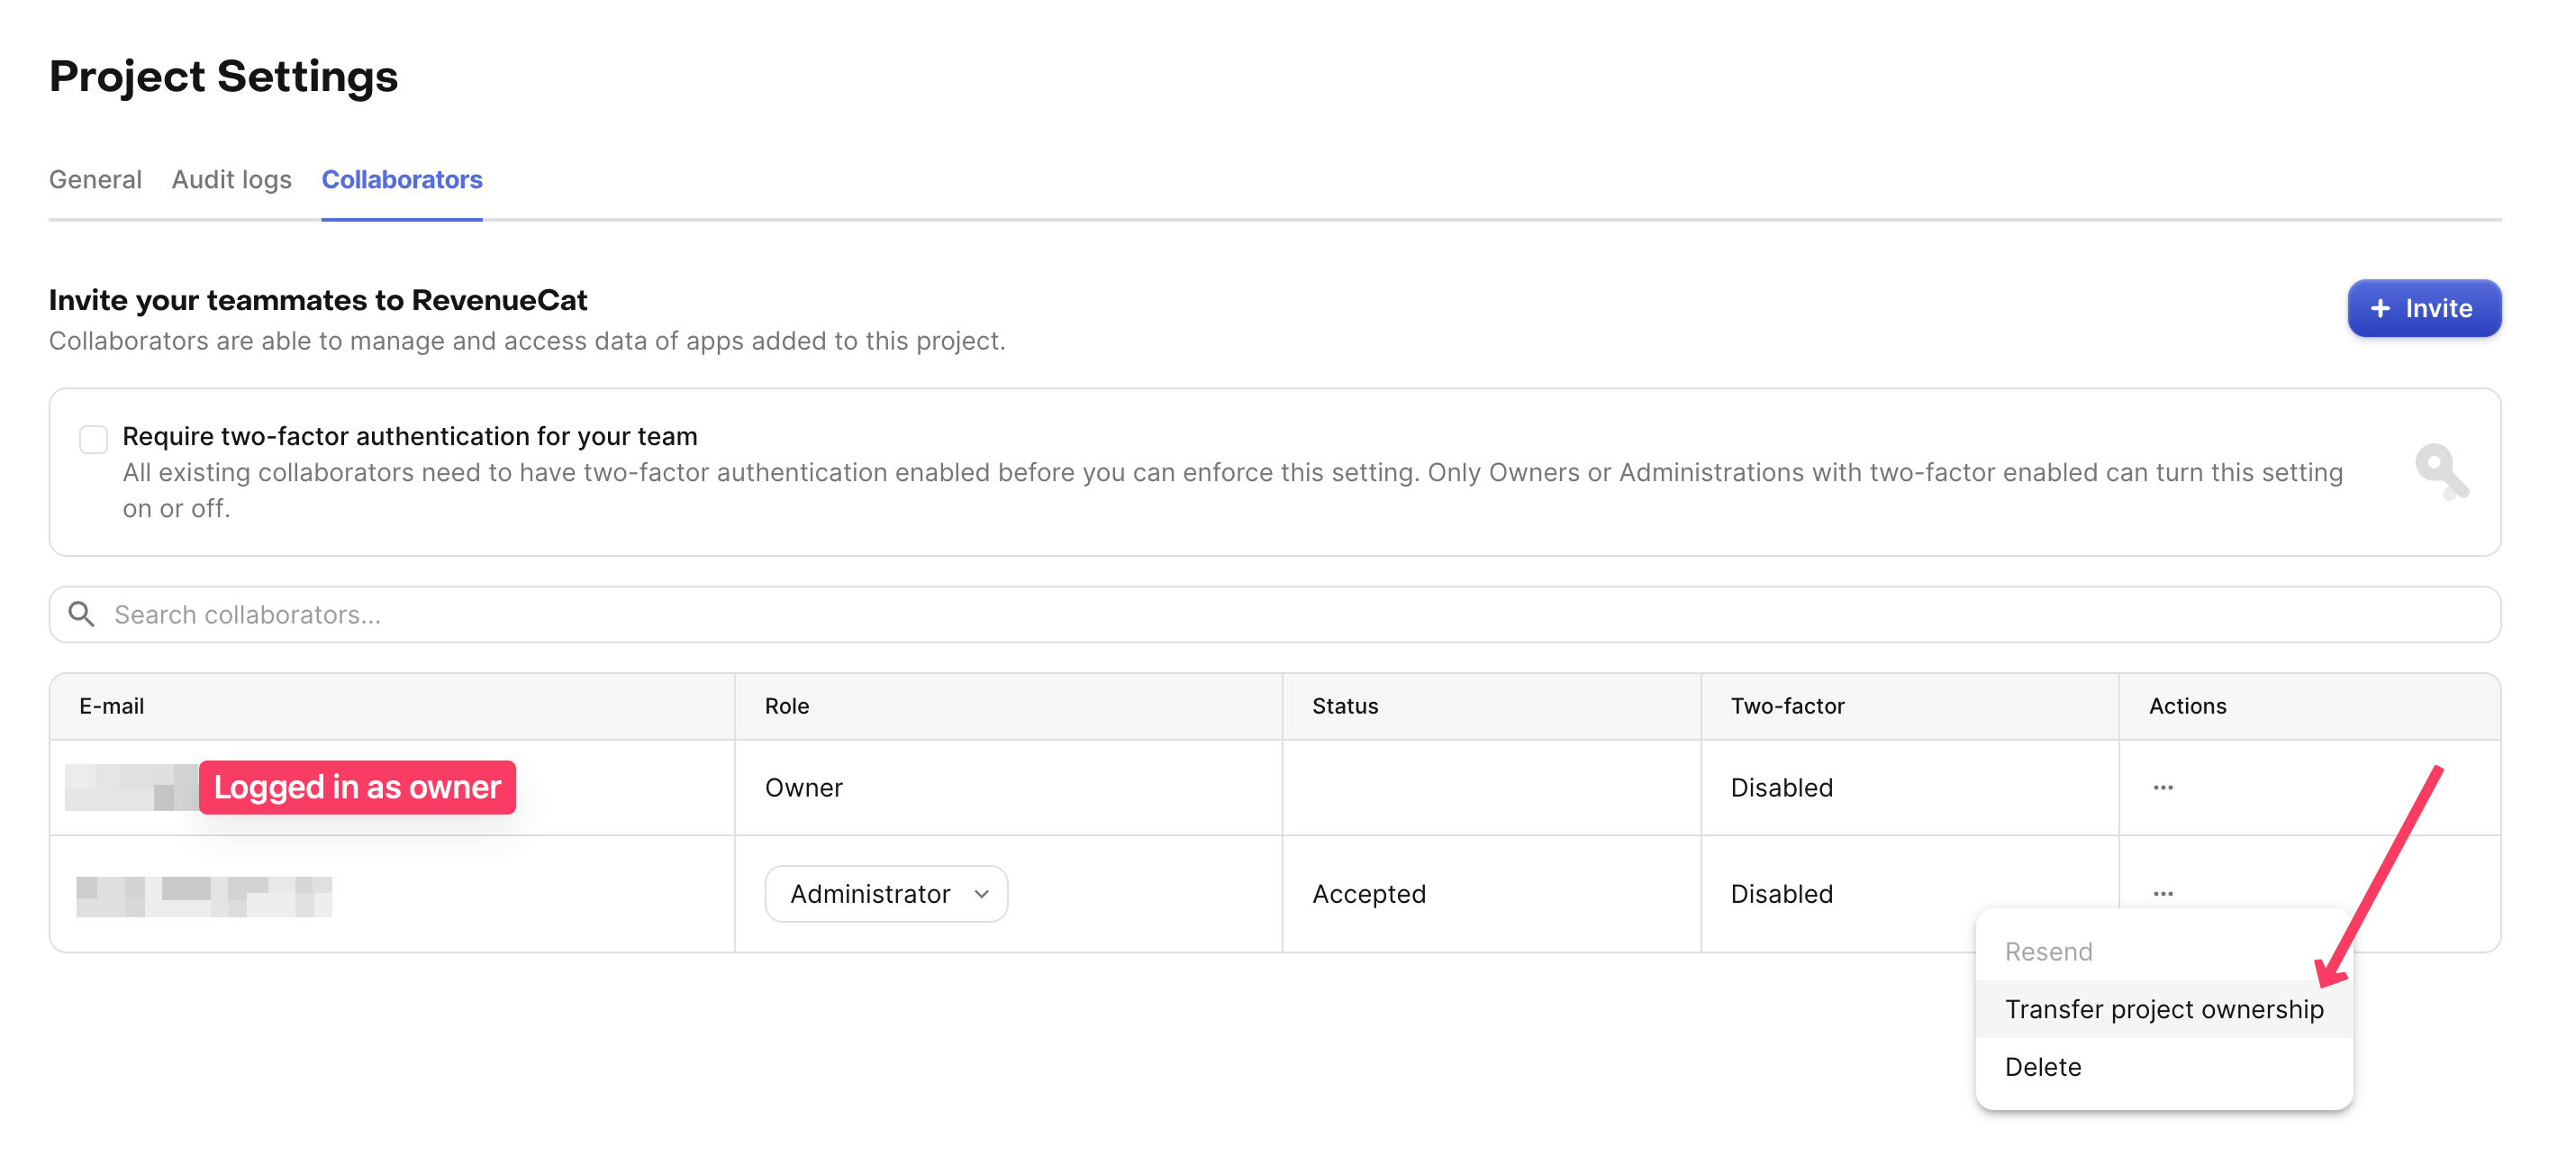Click the Two-factor column header

[x=1787, y=706]
